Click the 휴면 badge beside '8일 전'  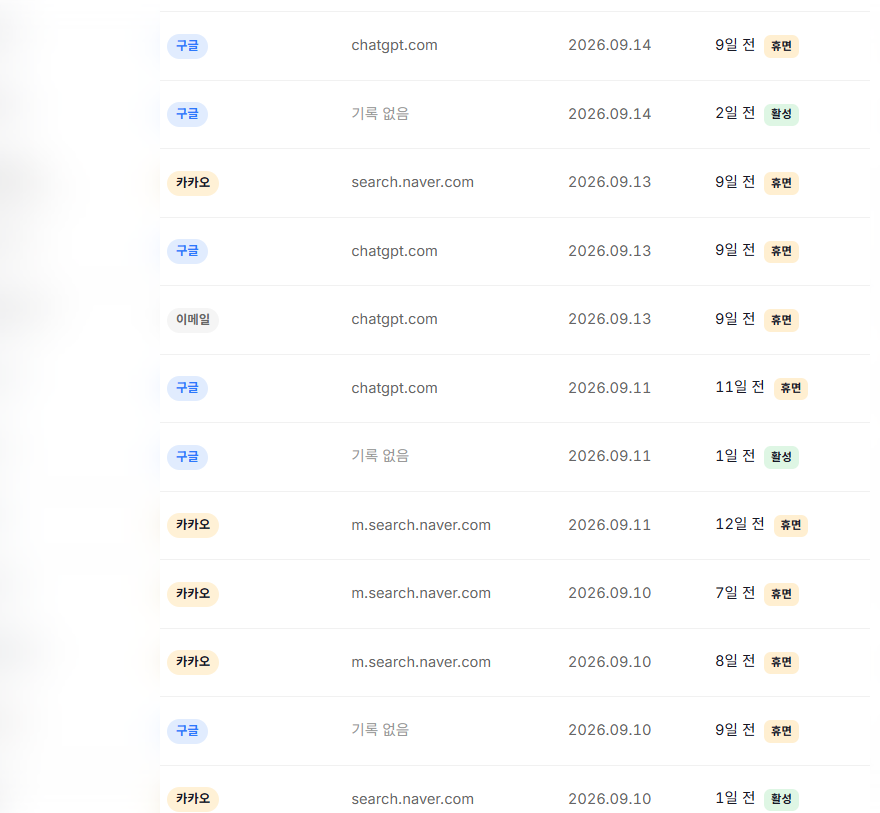click(x=781, y=662)
